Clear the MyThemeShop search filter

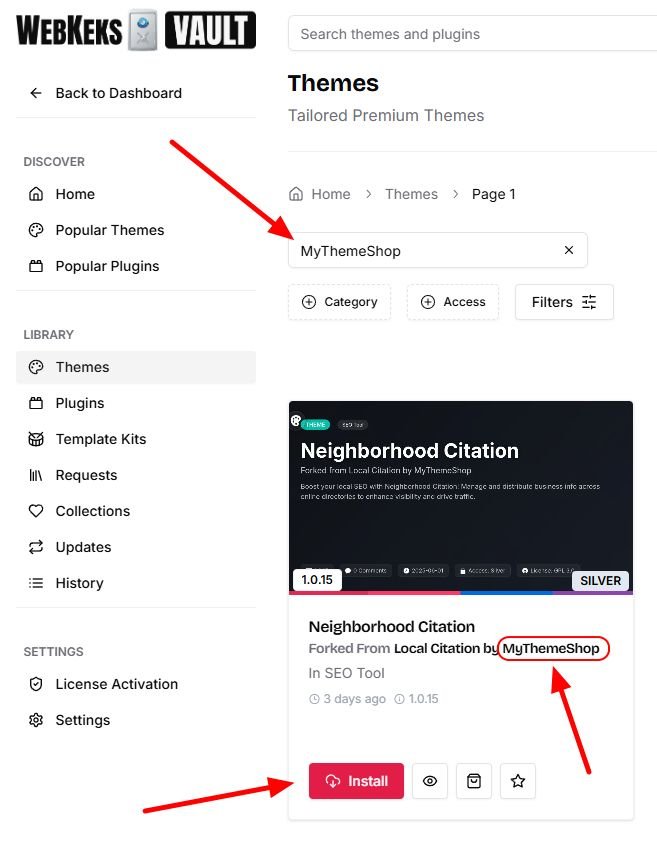[x=569, y=250]
